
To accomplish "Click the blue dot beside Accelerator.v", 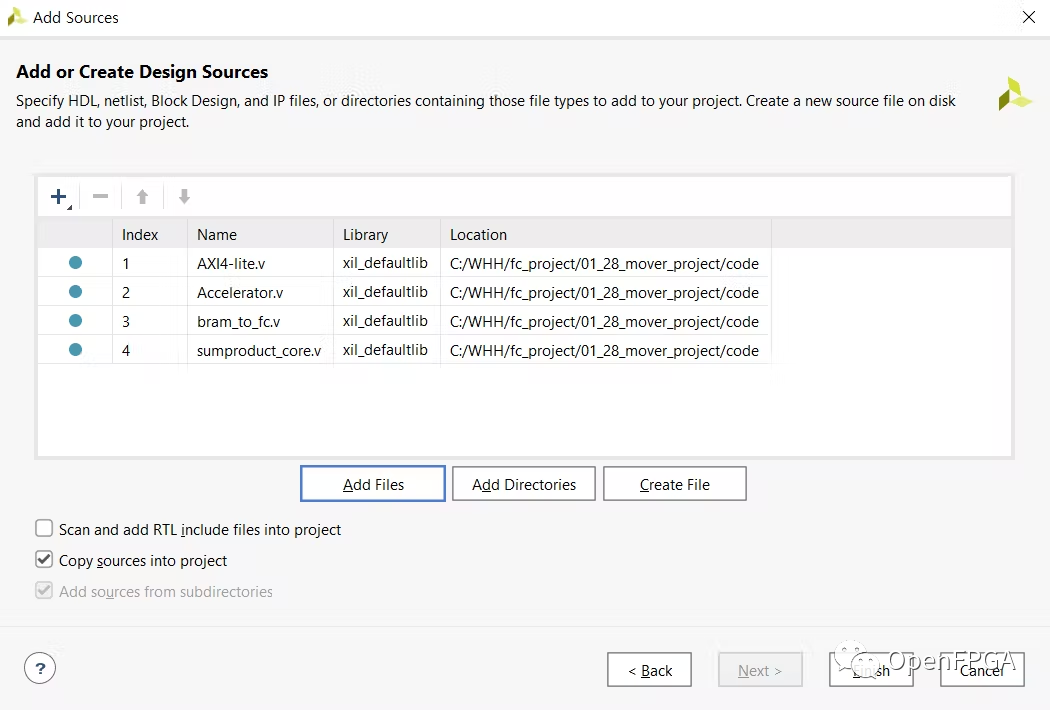I will [75, 292].
